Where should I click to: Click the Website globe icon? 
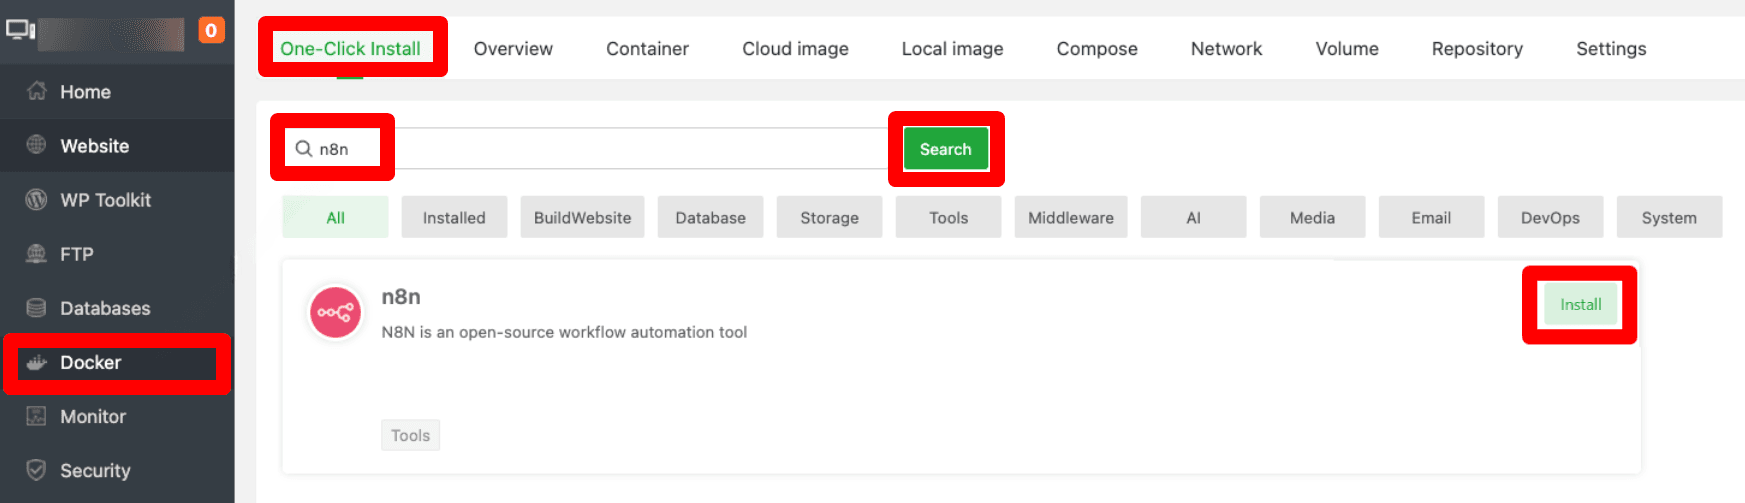point(37,145)
